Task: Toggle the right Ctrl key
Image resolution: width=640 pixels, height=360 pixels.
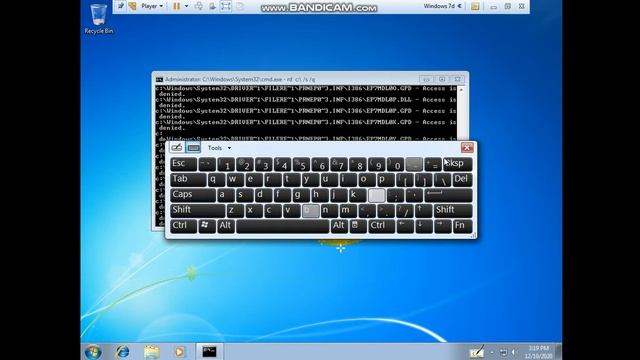Action: [x=381, y=226]
